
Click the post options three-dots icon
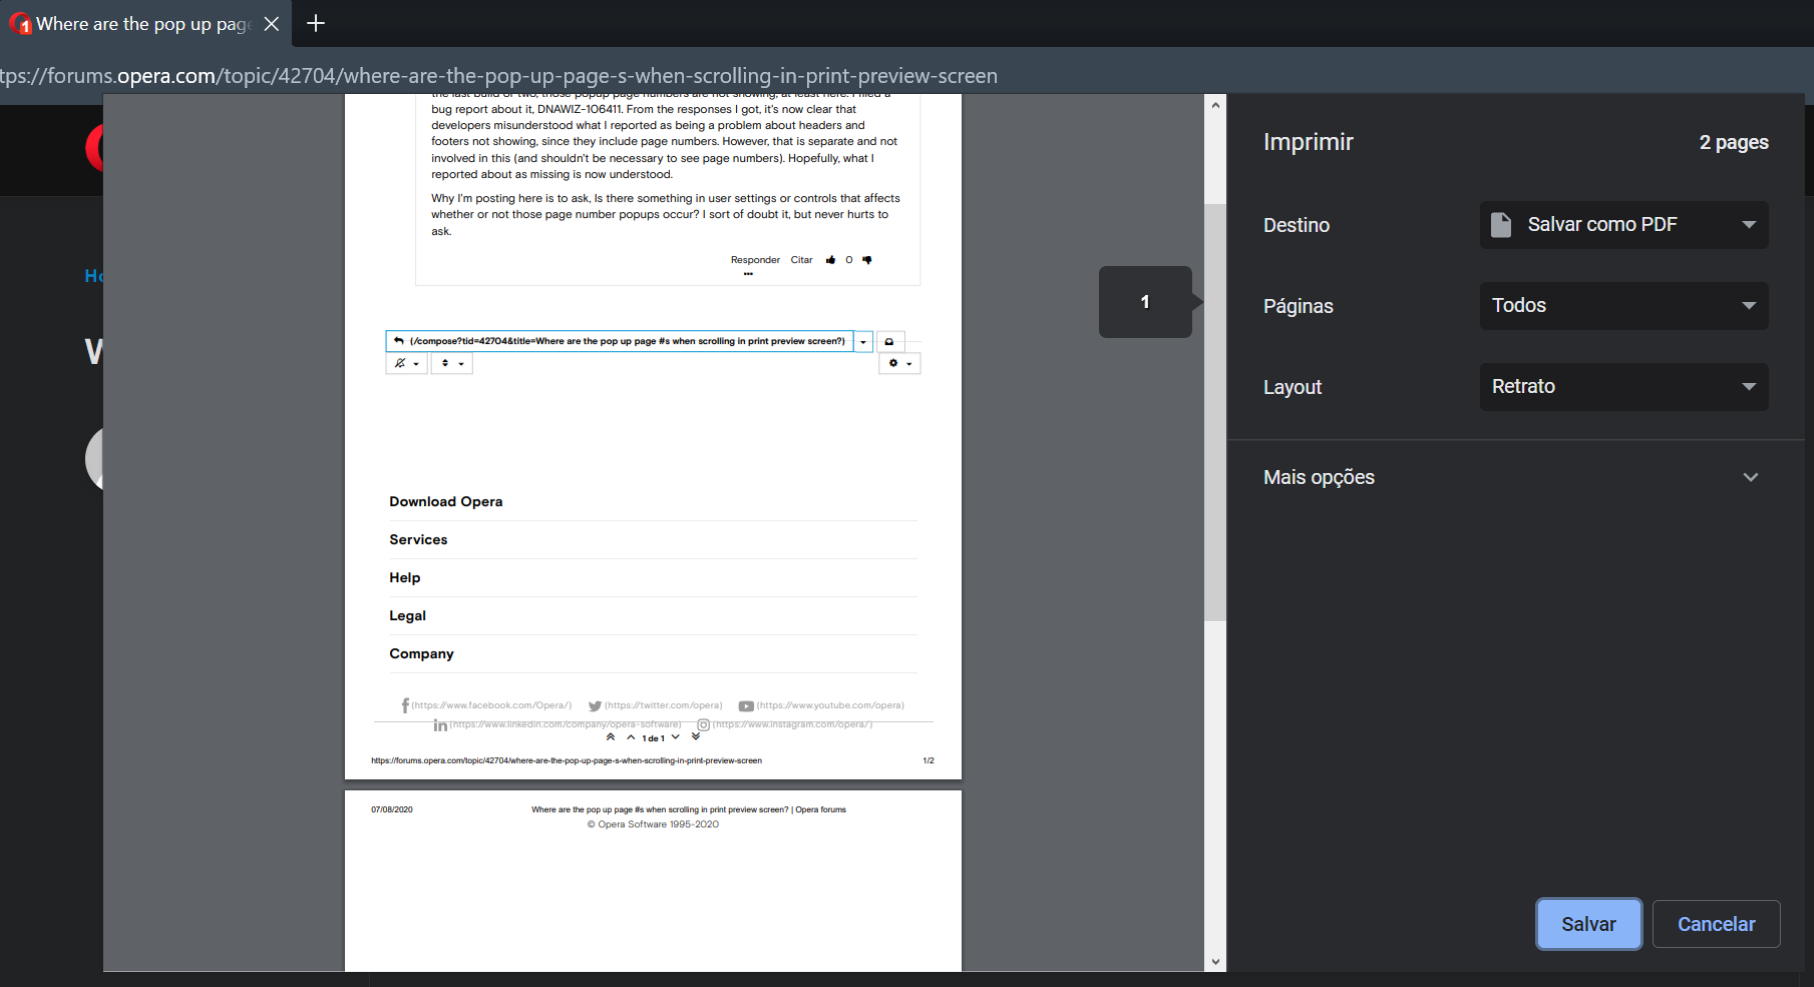748,273
